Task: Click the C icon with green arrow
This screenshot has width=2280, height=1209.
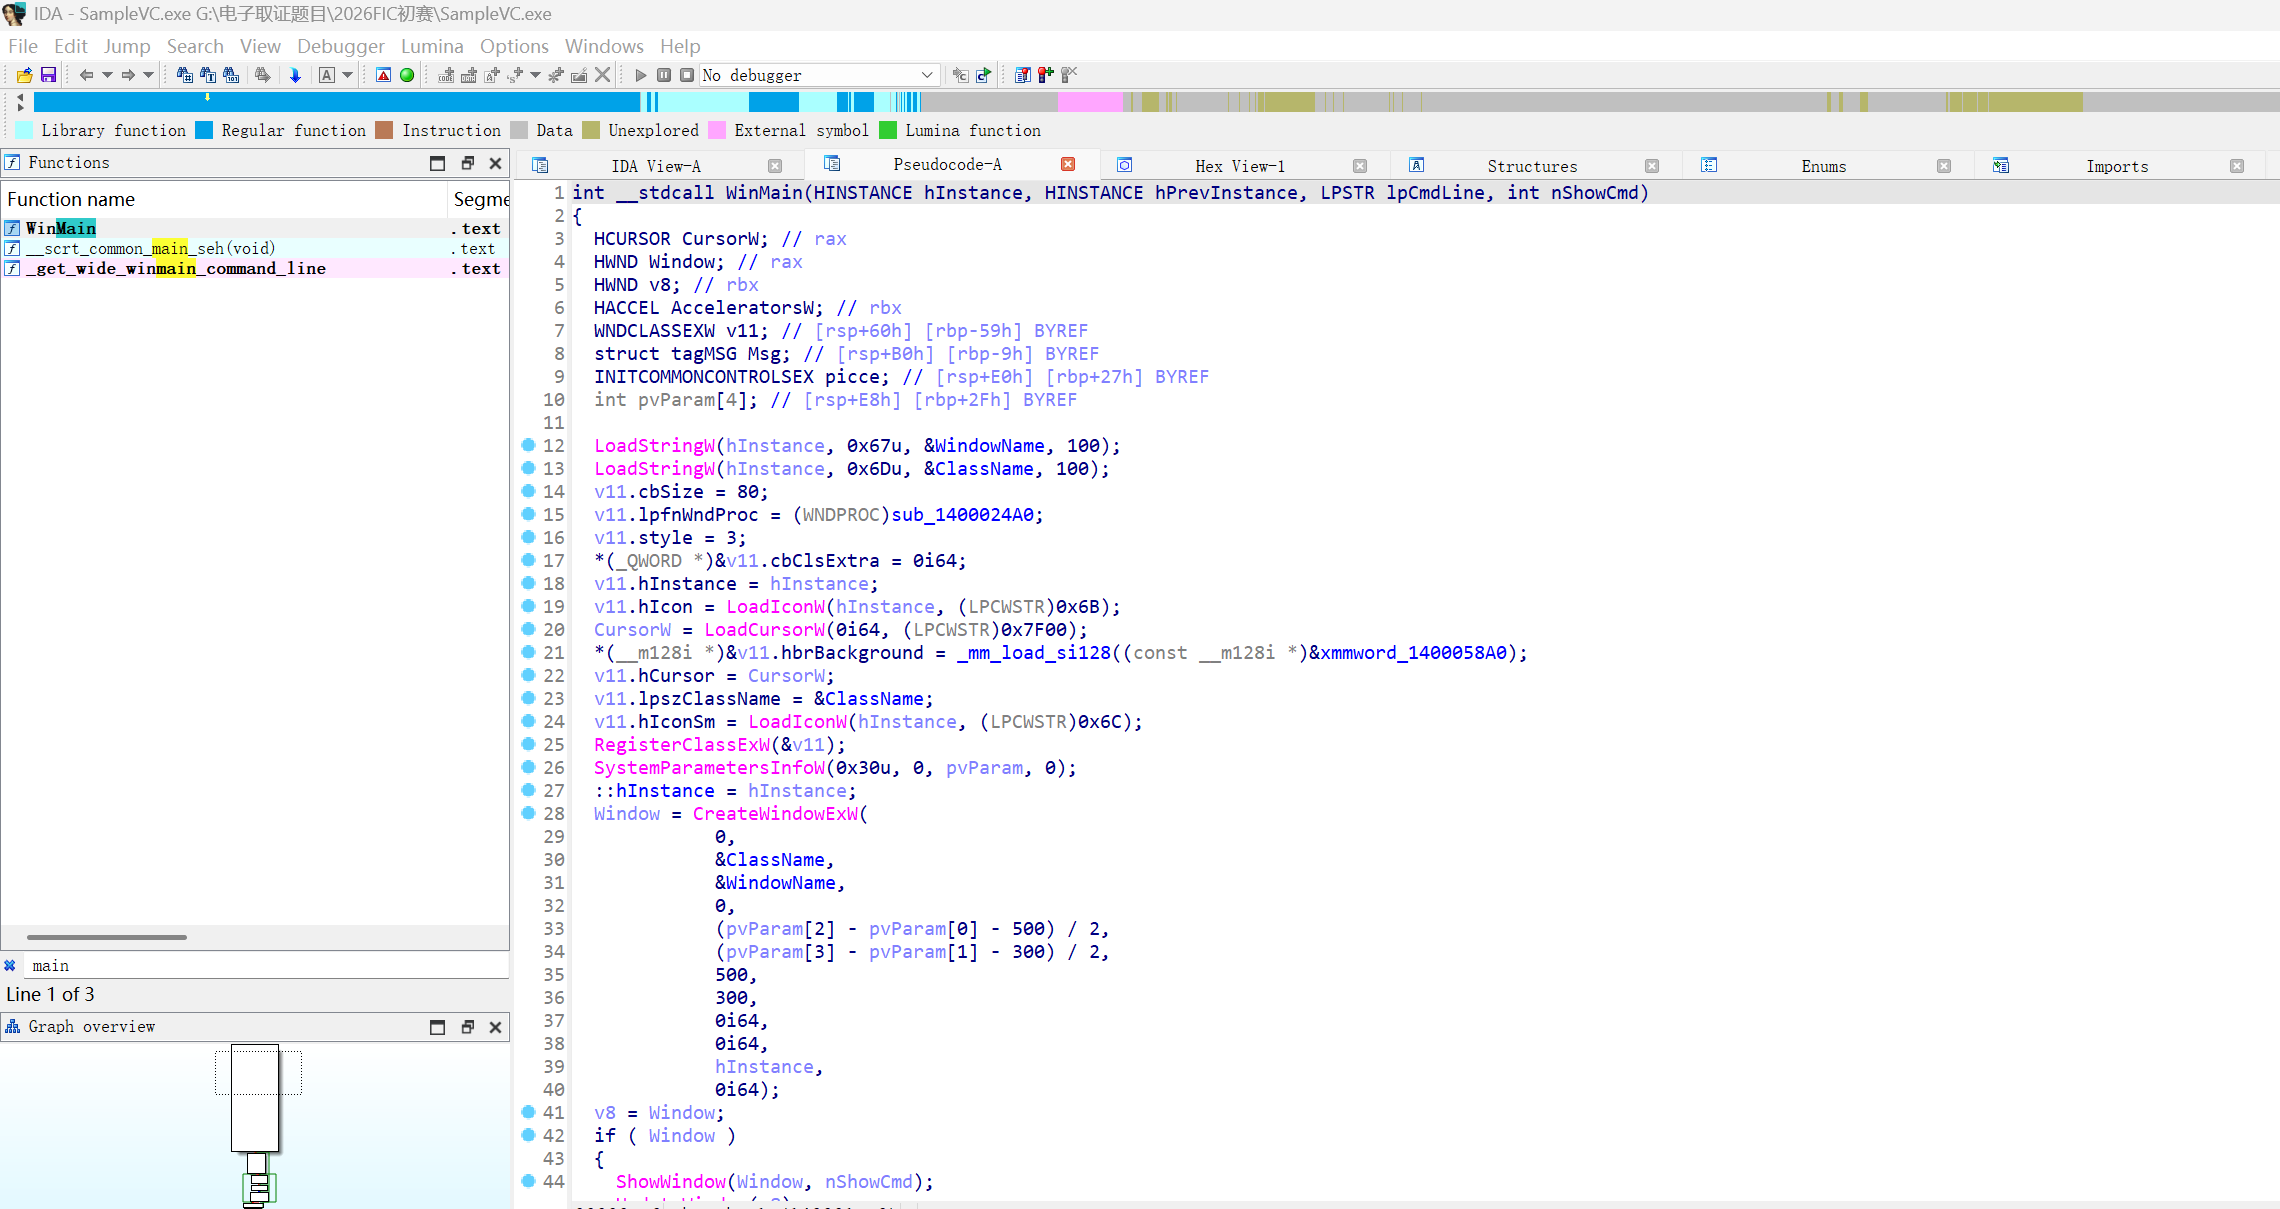Action: tap(984, 75)
